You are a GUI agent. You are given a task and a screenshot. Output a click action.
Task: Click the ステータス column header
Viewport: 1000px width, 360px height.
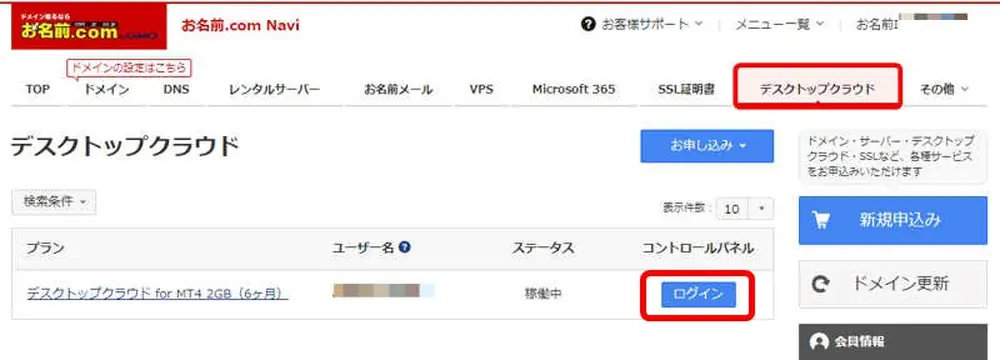pos(543,248)
